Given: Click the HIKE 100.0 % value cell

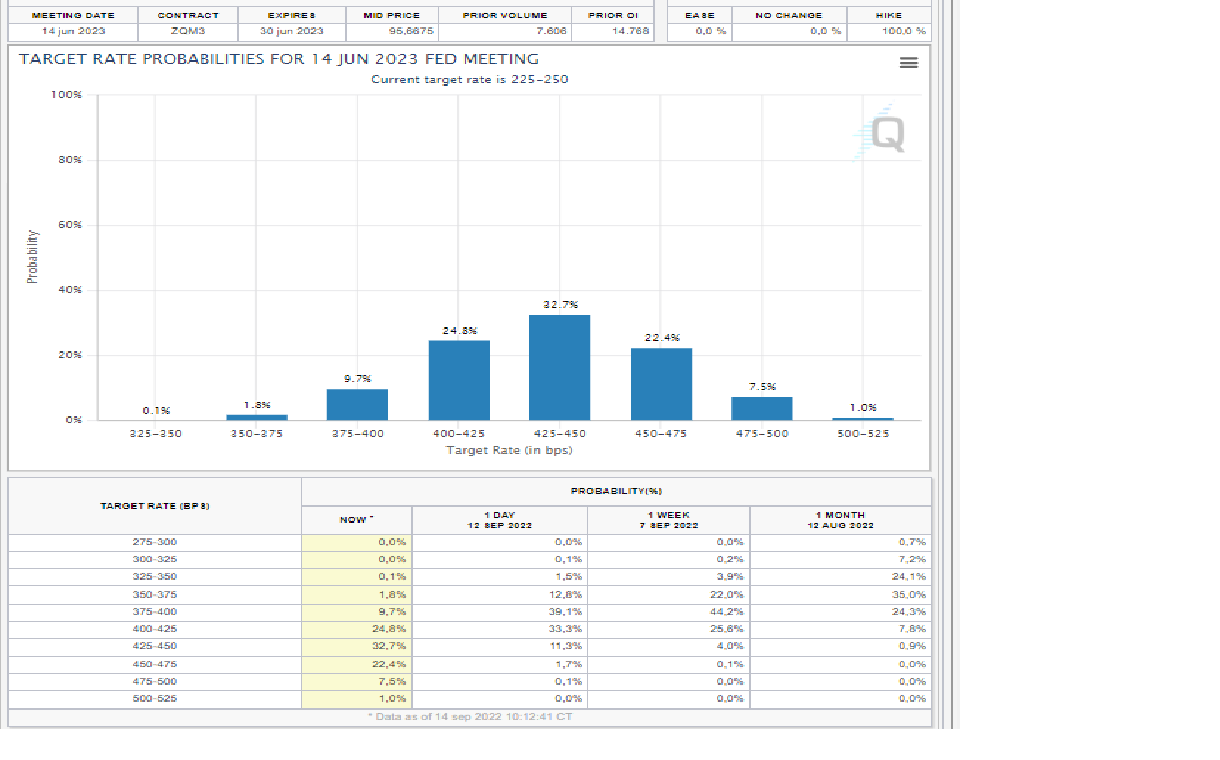Looking at the screenshot, I should click(x=888, y=31).
